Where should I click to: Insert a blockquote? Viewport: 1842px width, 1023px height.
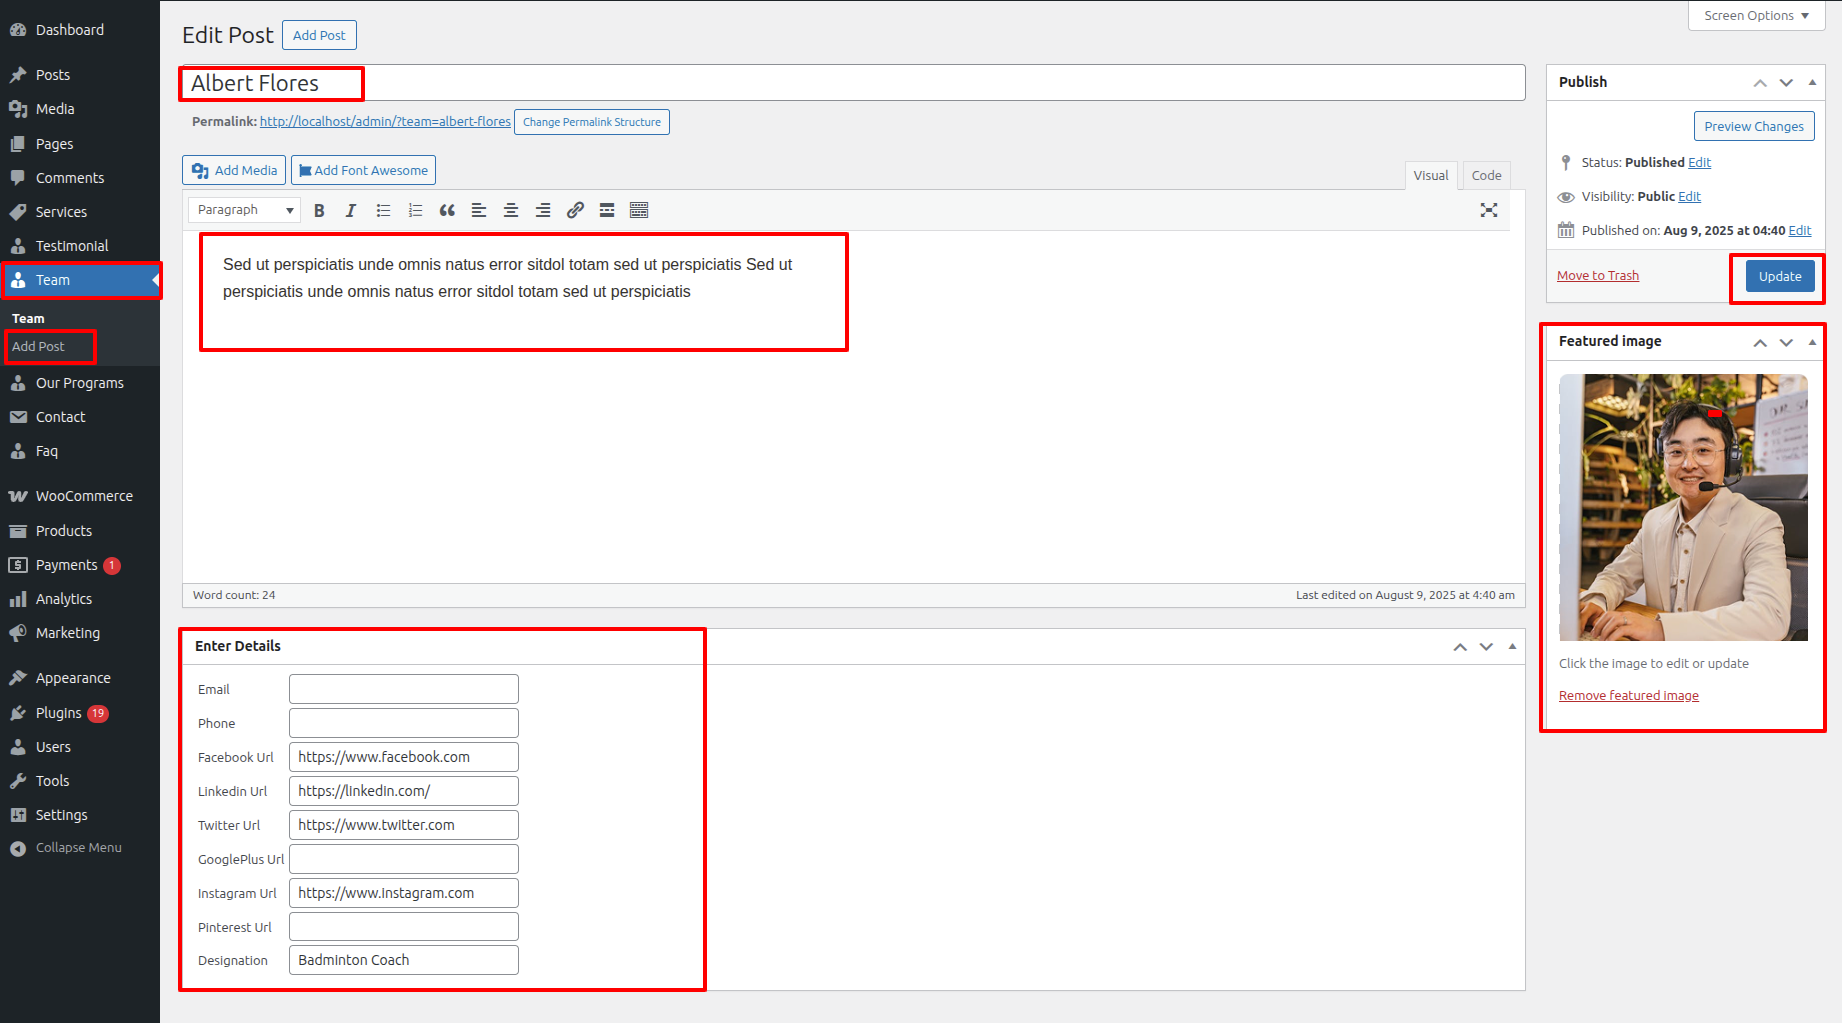pyautogui.click(x=447, y=210)
